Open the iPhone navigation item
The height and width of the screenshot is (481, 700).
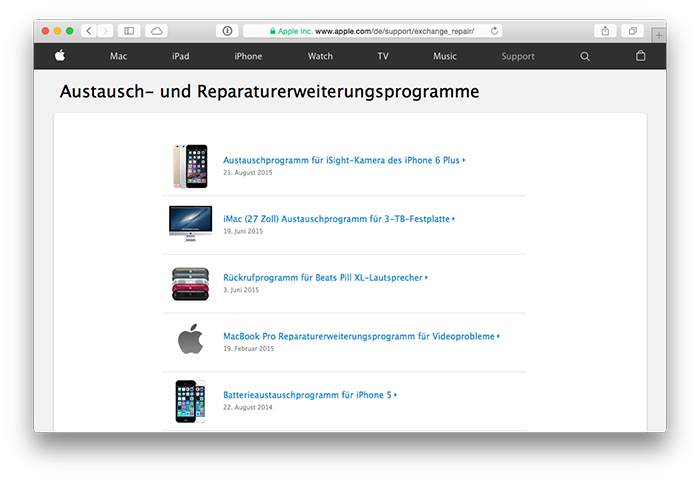(248, 56)
